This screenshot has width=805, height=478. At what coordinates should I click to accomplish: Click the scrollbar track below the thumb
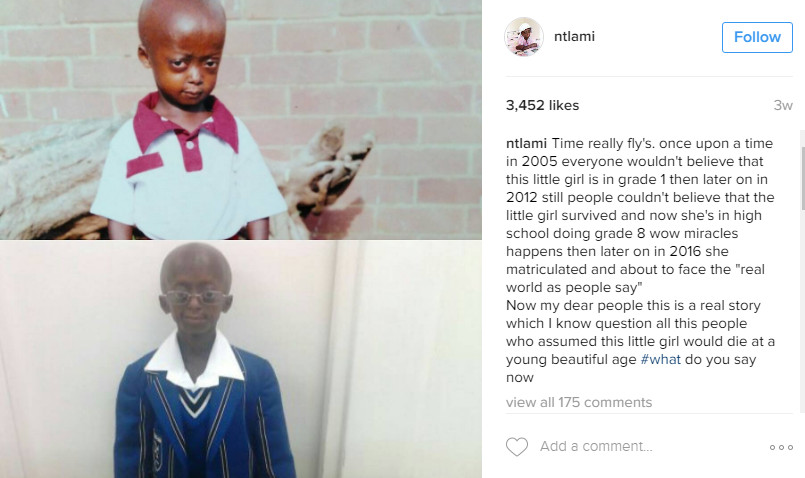click(x=802, y=308)
